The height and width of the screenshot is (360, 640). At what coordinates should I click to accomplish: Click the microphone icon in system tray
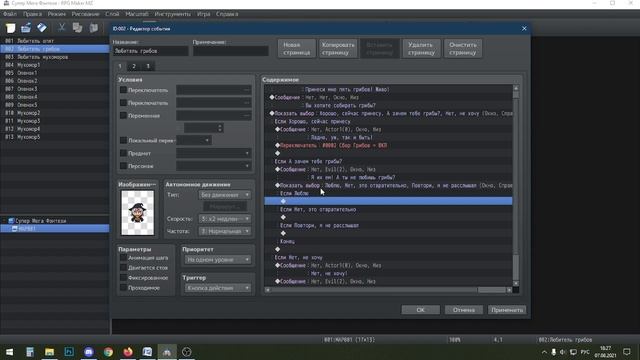click(x=553, y=352)
